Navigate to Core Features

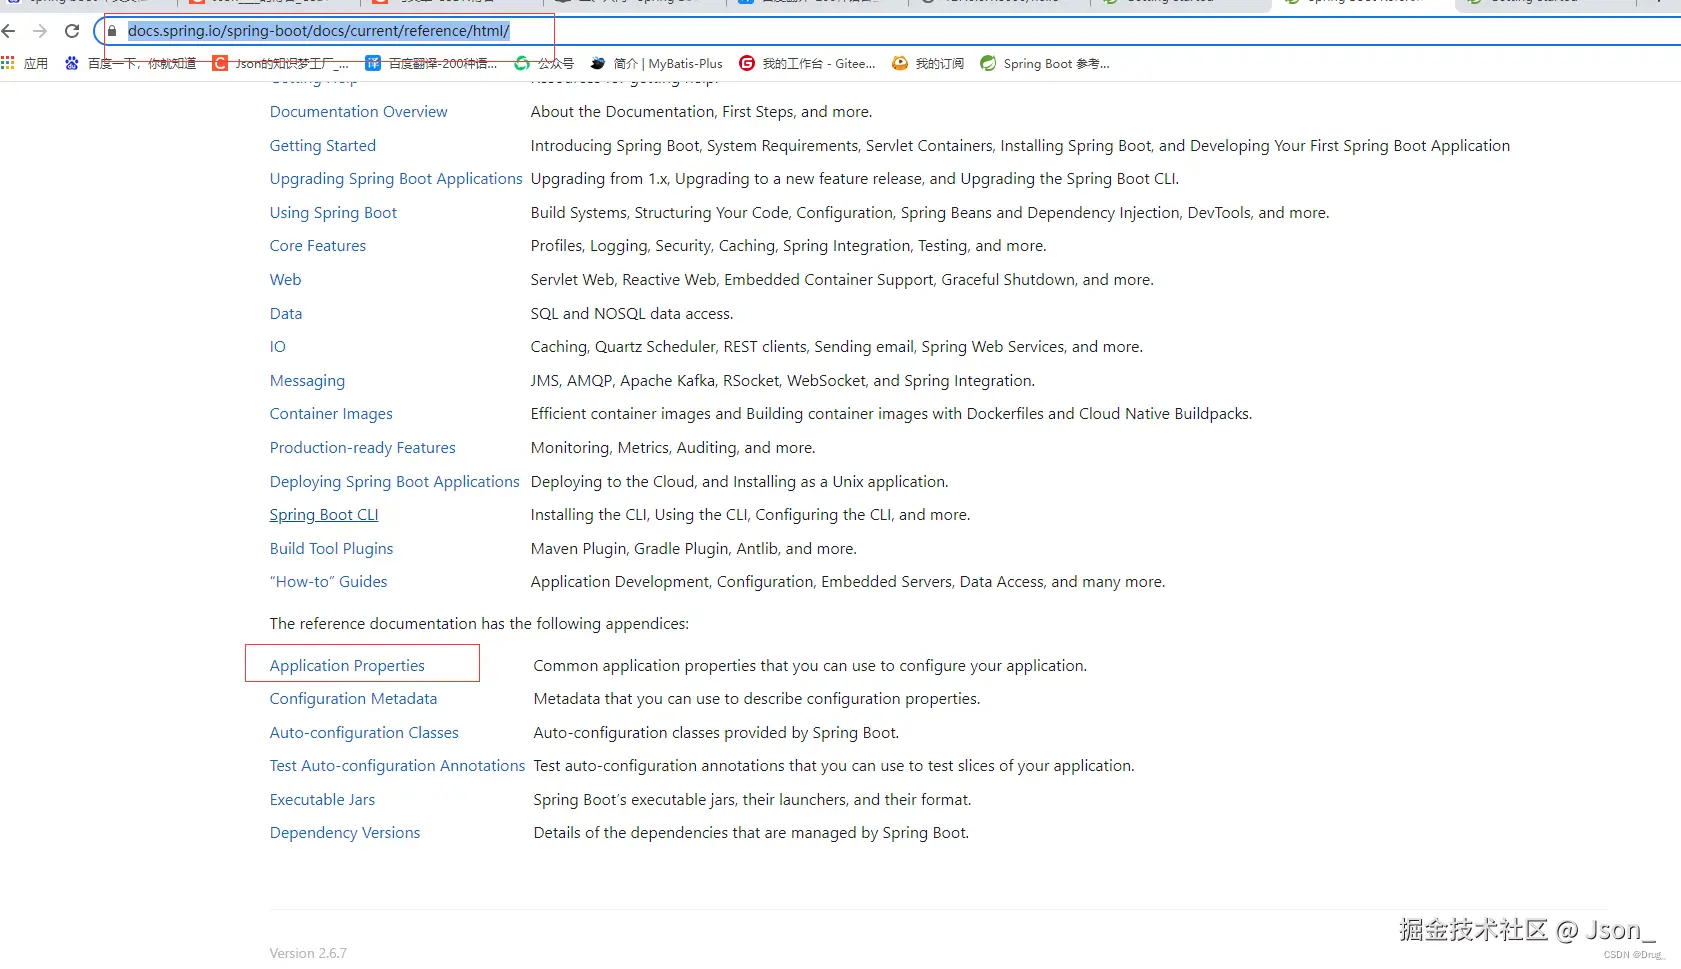[x=318, y=246]
